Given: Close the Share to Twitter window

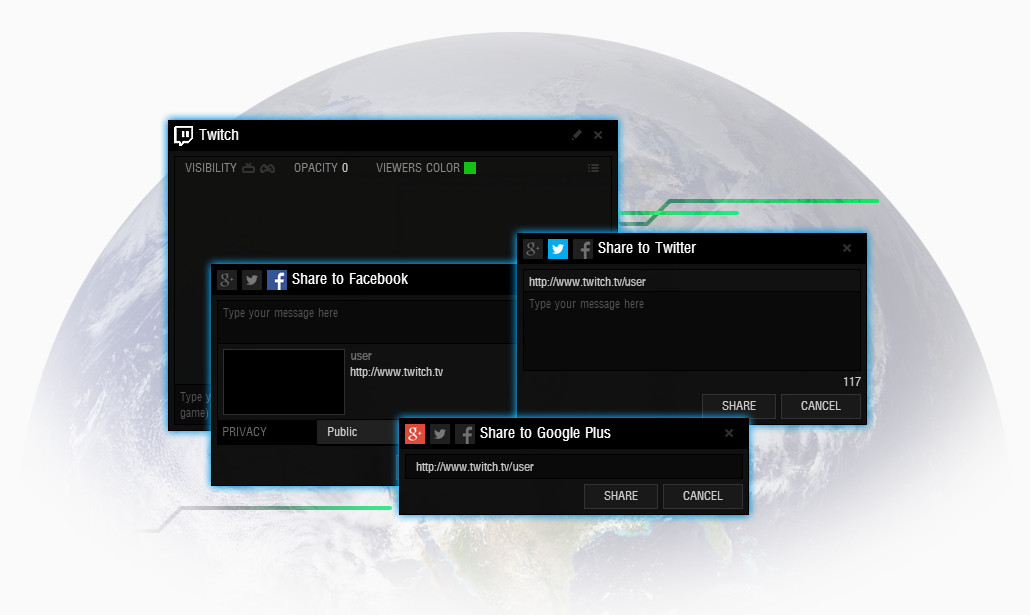Looking at the screenshot, I should (847, 248).
